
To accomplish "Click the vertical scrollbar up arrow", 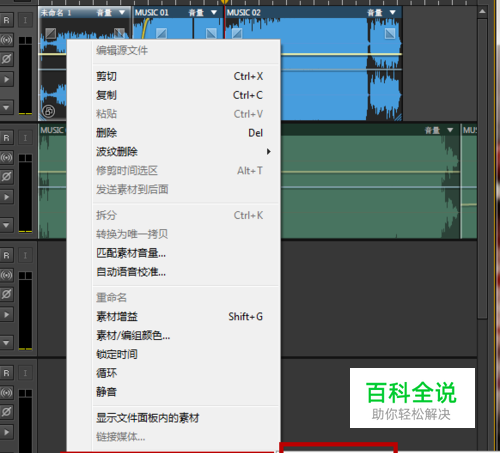I will [482, 12].
